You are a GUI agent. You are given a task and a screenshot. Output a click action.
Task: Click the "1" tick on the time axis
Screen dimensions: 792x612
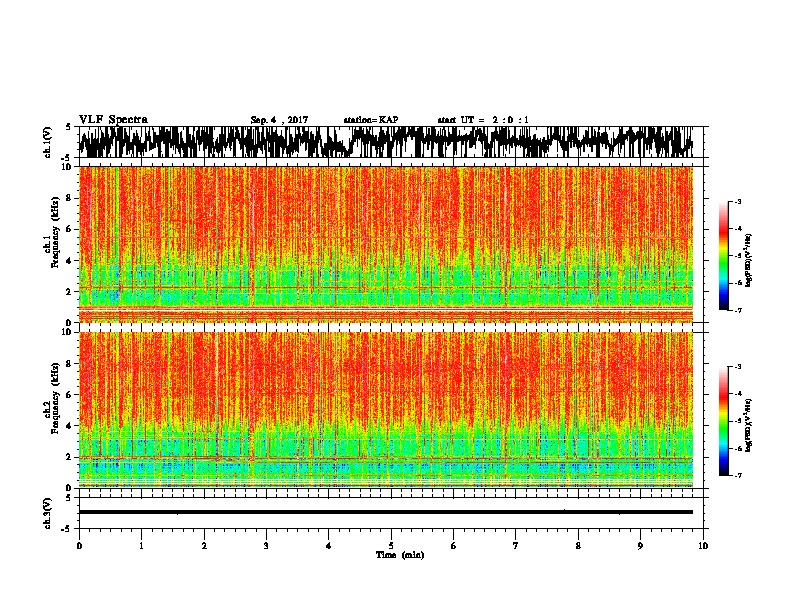[141, 546]
